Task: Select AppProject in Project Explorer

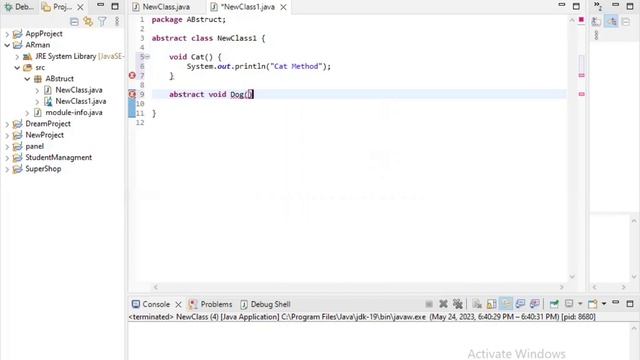Action: 44,34
